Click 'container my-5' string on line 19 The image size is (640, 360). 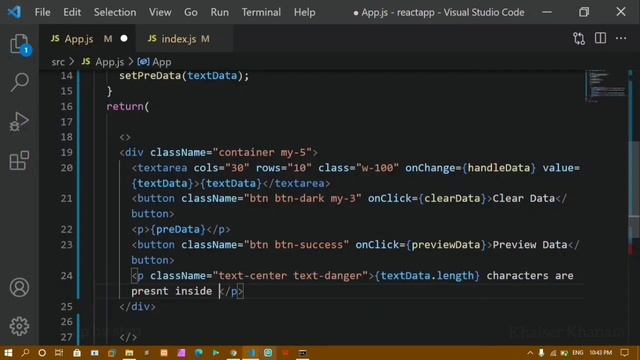click(x=262, y=153)
